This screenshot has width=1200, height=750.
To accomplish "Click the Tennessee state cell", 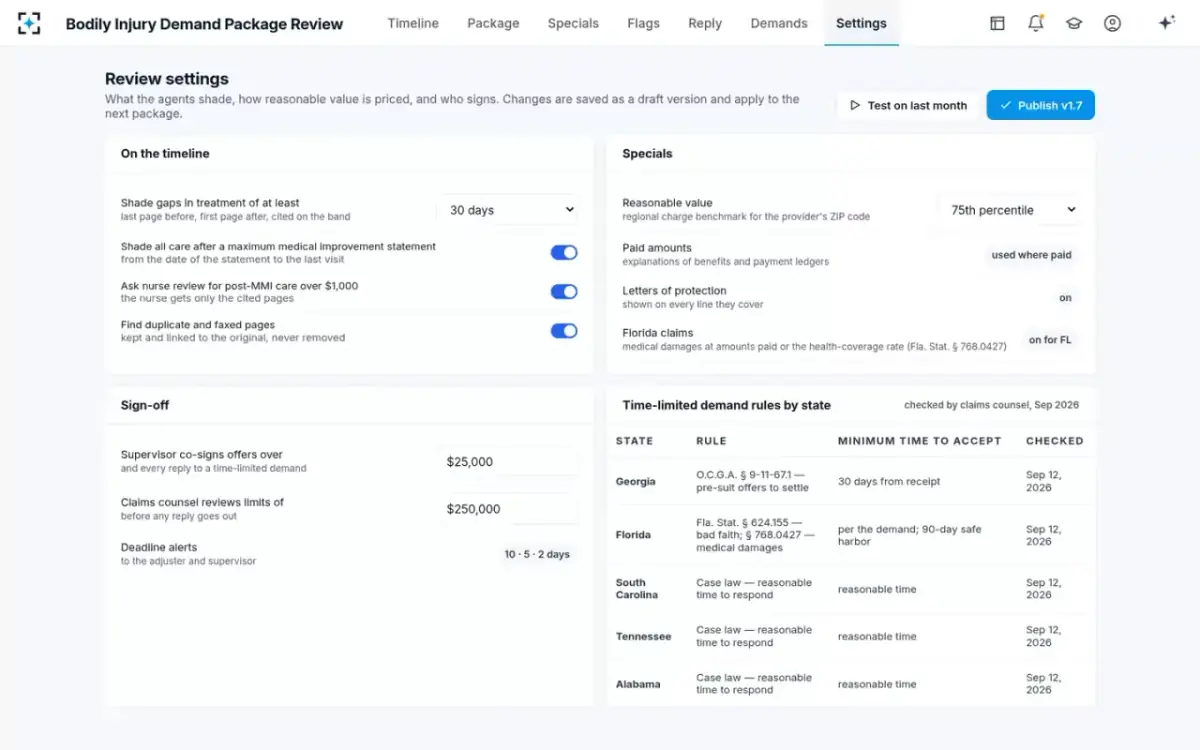I will [x=643, y=637].
